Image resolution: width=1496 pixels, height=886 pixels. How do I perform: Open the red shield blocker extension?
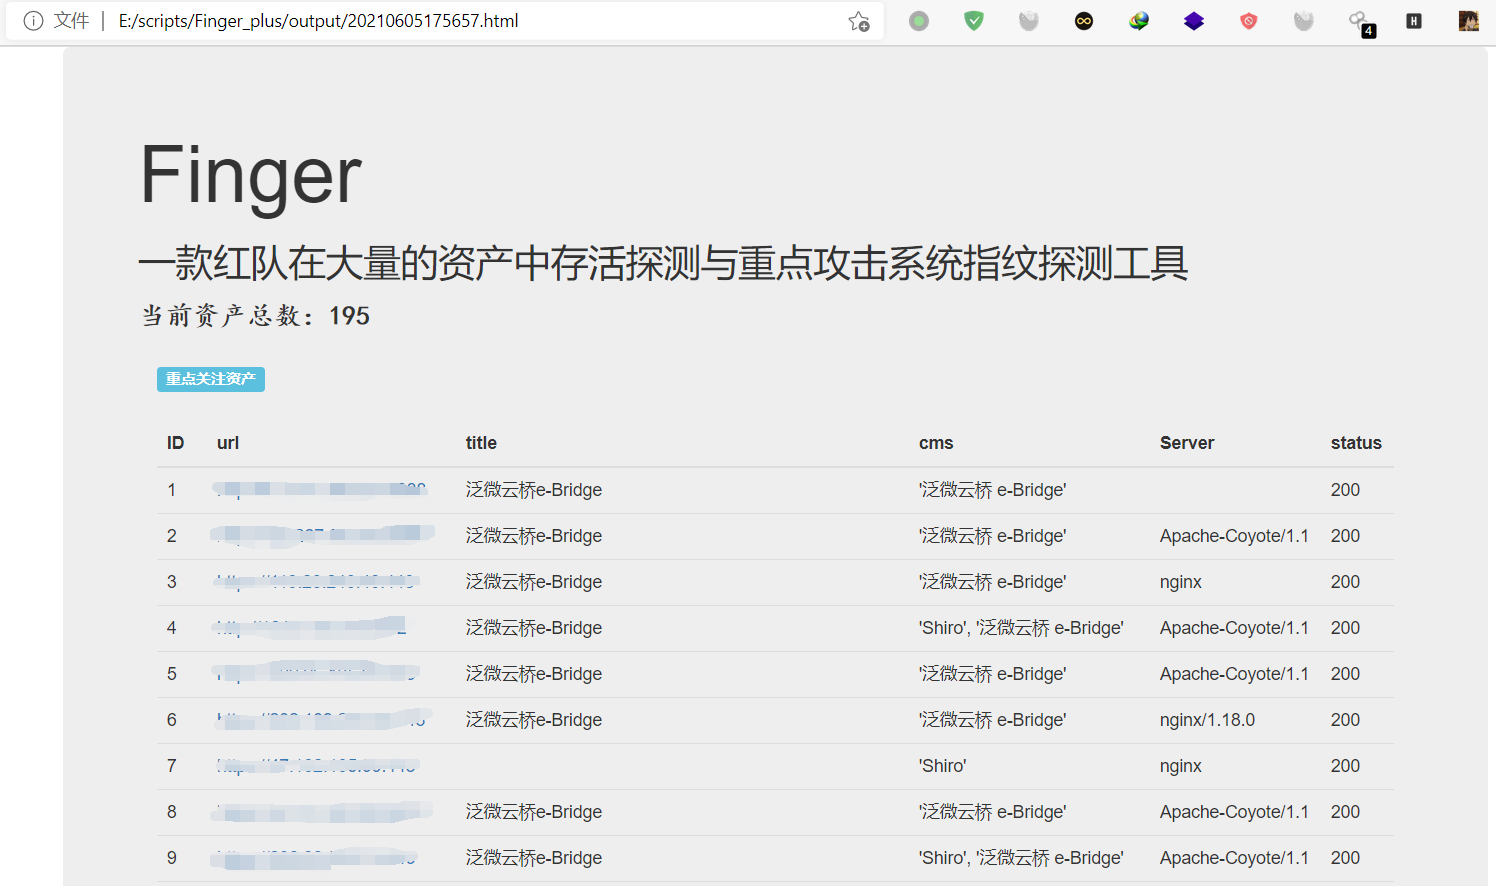[1249, 21]
